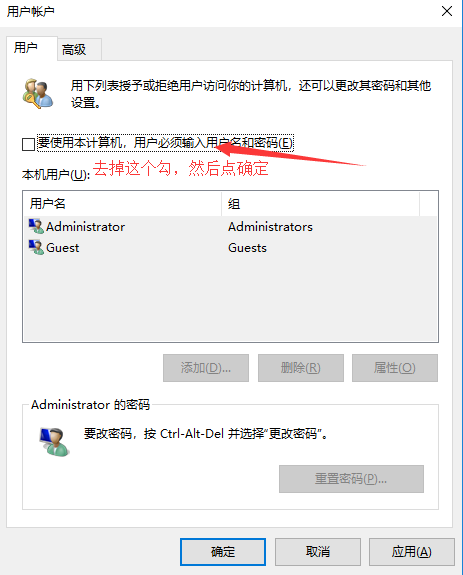Click the users-with-key icon at top
This screenshot has height=575, width=463.
[x=38, y=94]
